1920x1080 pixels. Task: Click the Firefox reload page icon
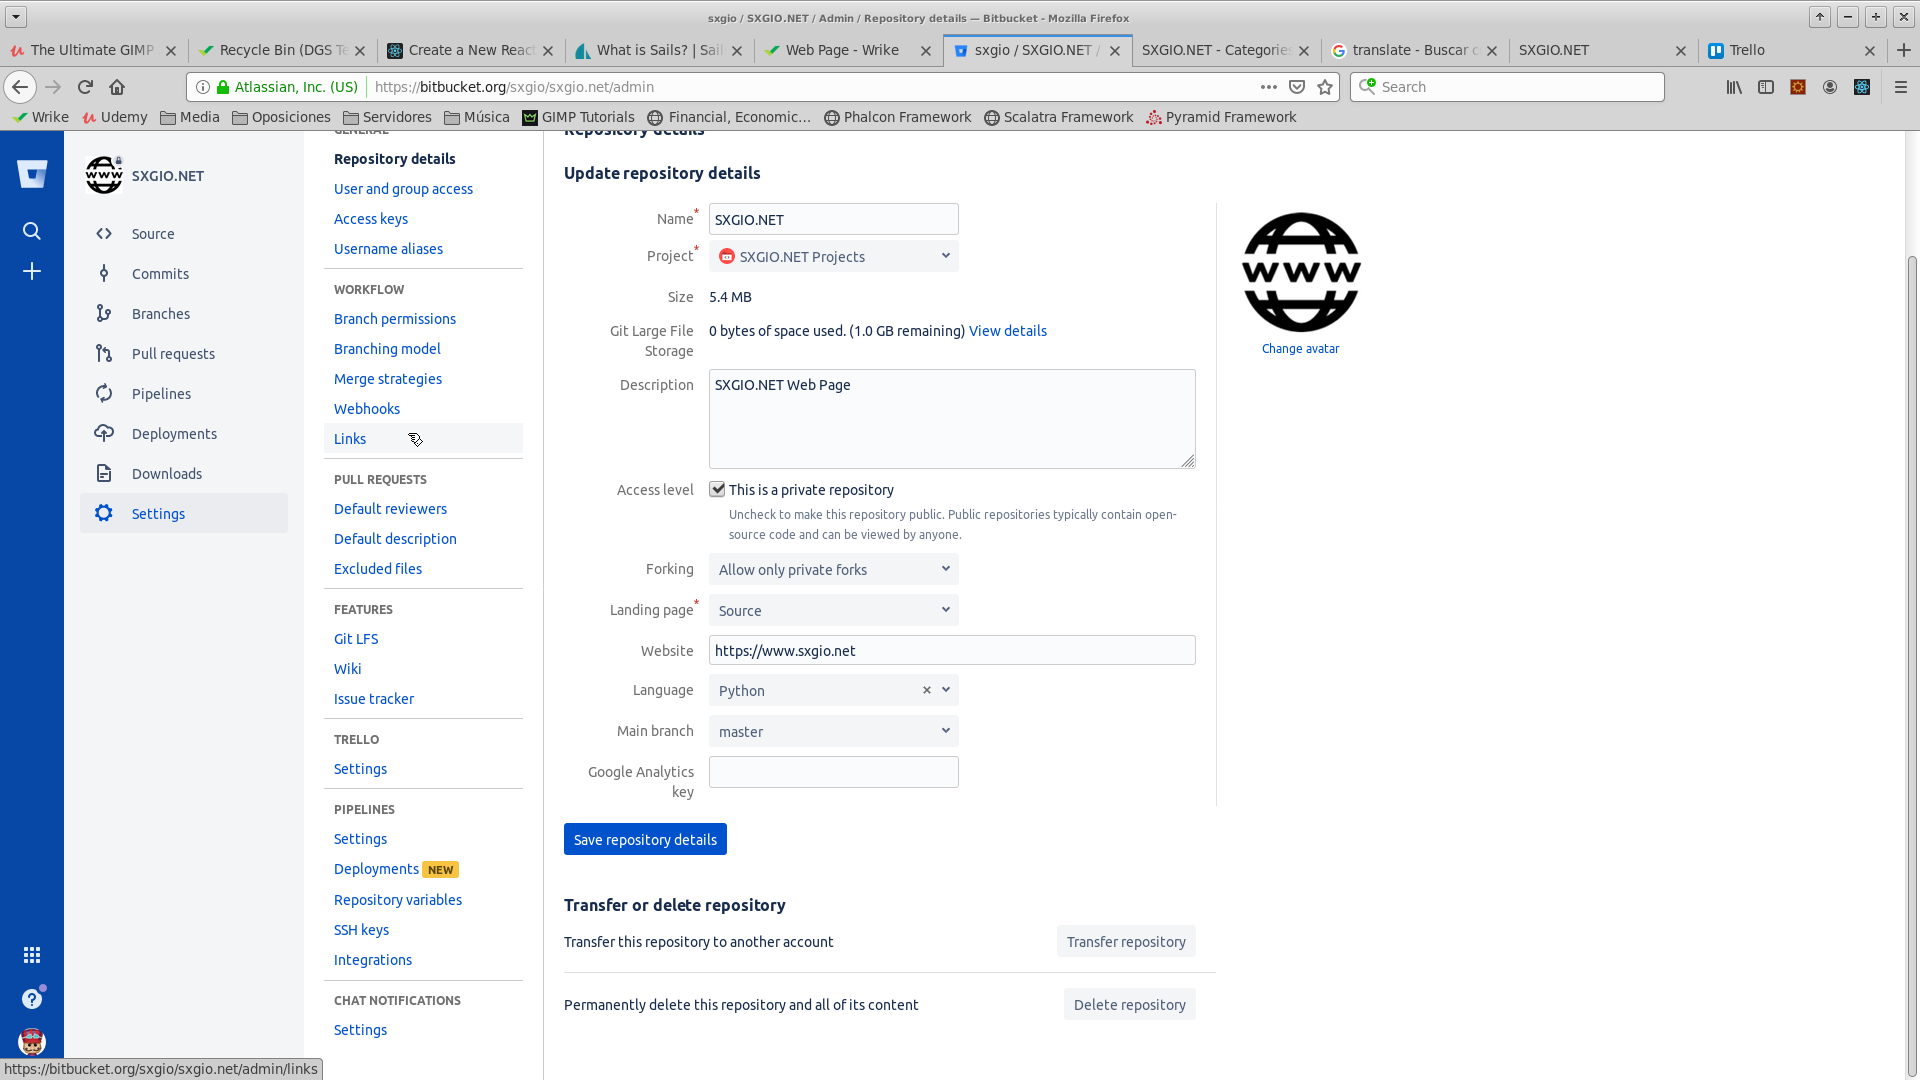tap(85, 87)
